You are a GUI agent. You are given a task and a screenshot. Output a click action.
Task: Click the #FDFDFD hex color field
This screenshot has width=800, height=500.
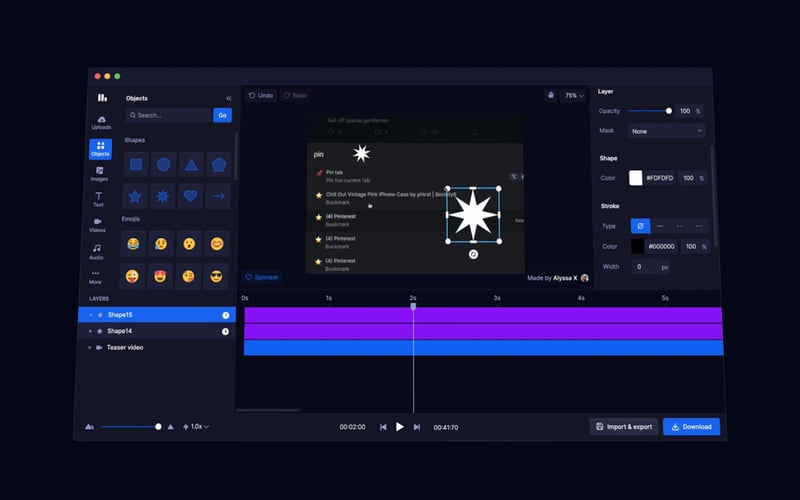(x=660, y=178)
